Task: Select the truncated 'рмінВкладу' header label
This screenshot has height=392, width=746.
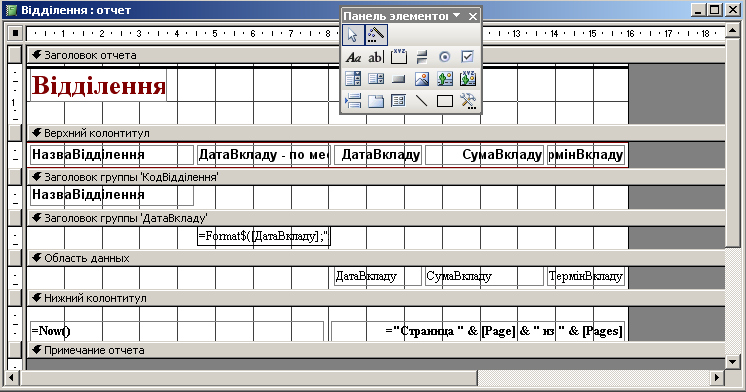Action: tap(586, 155)
